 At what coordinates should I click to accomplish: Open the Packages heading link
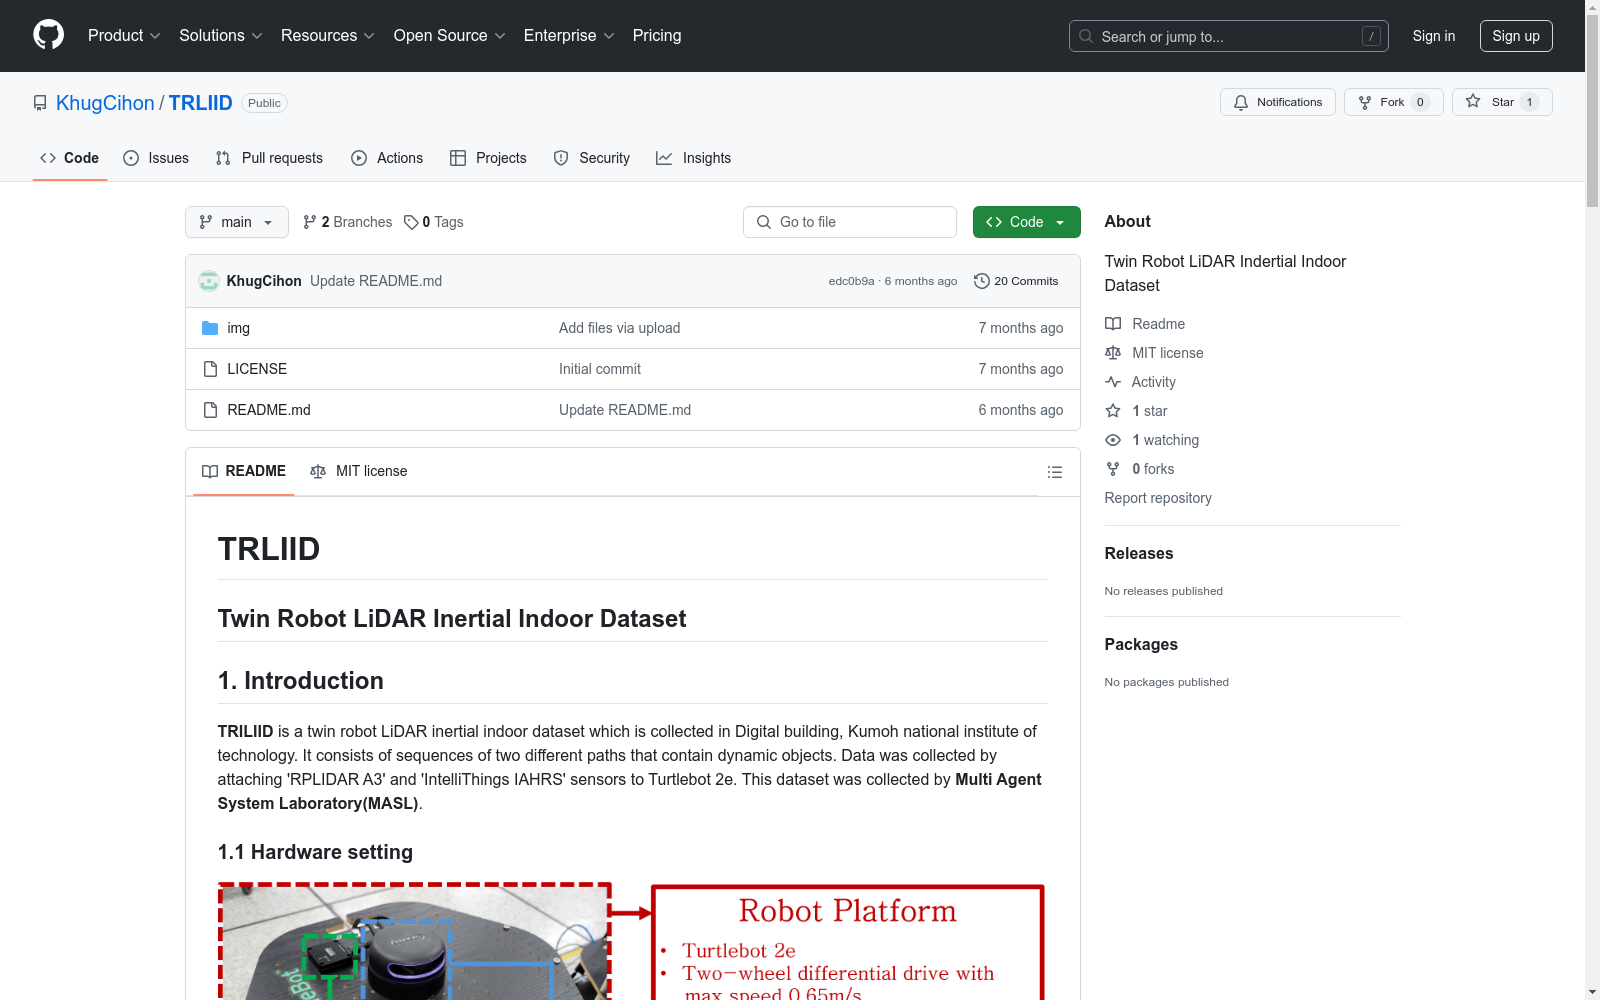click(1141, 644)
